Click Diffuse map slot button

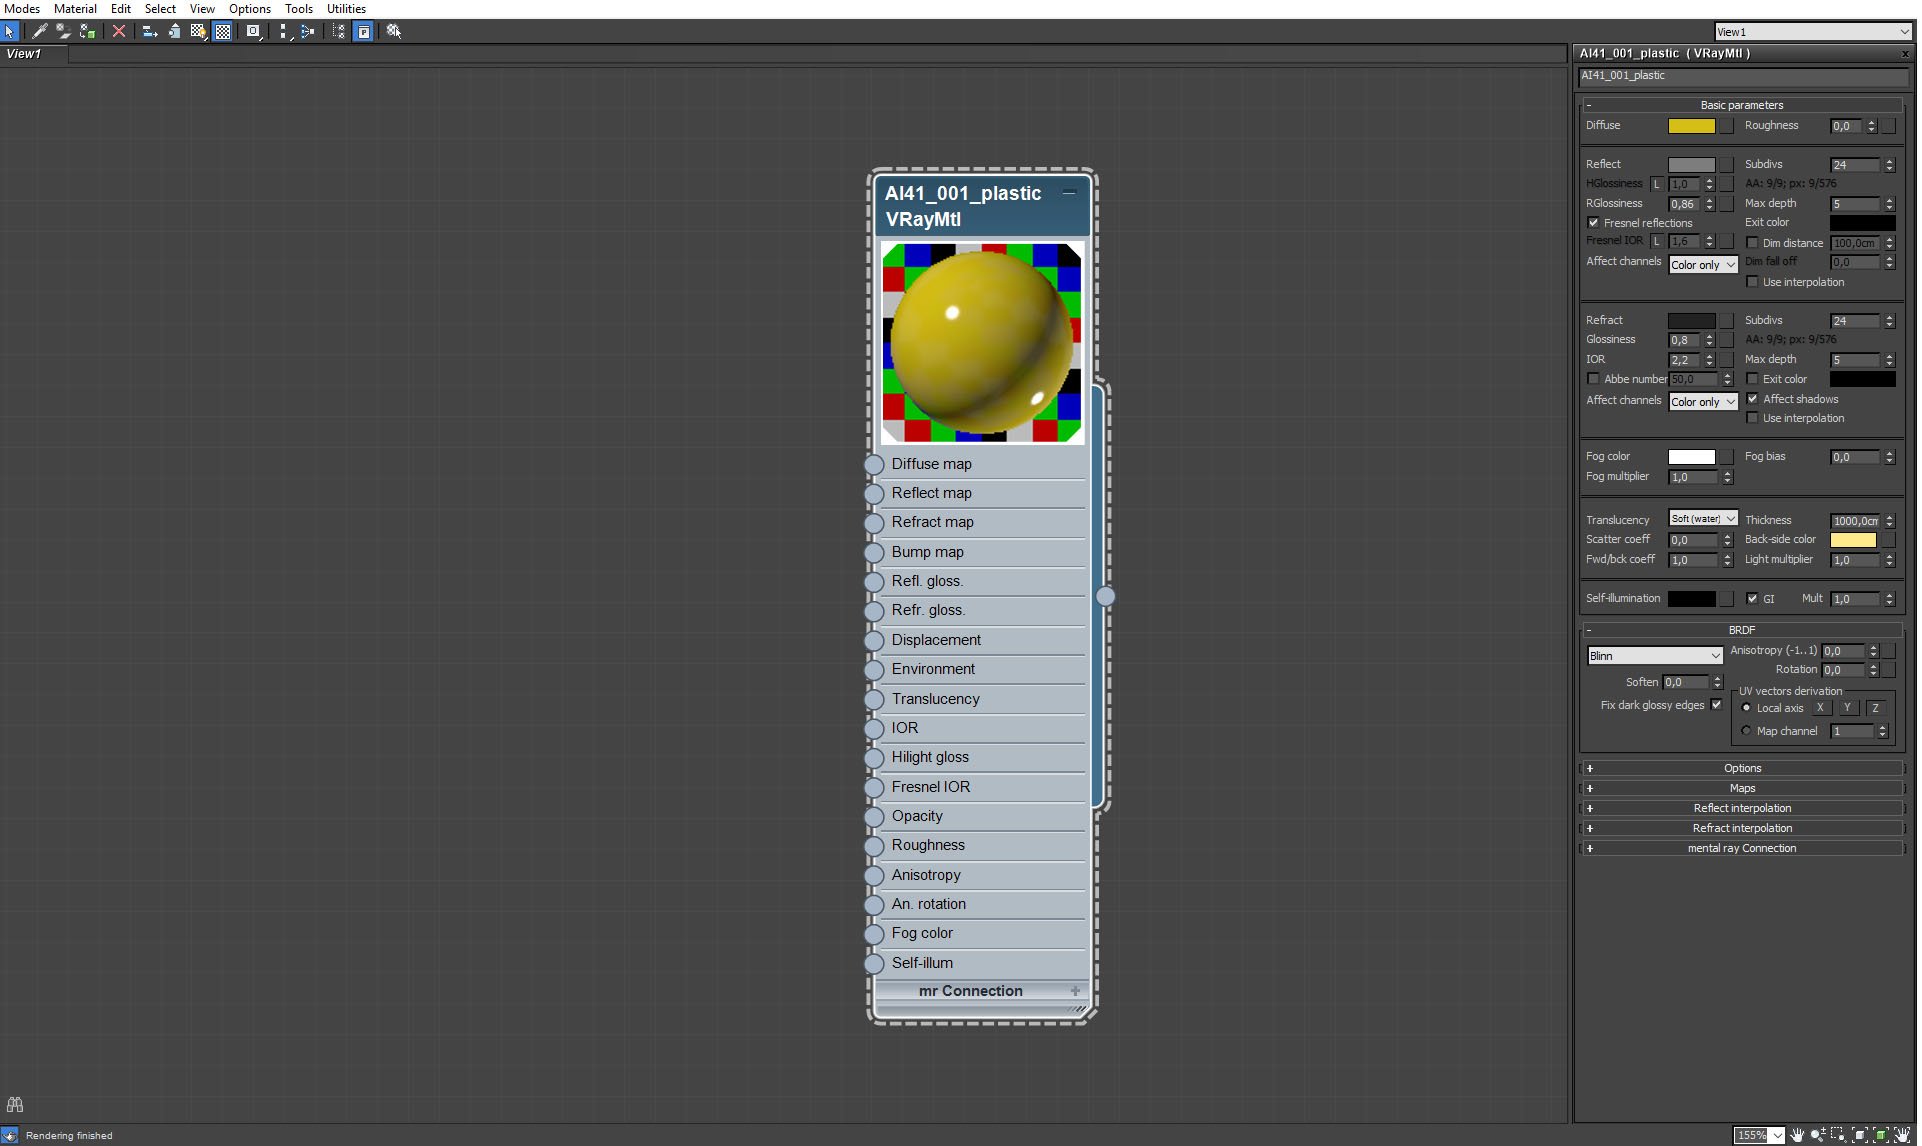coord(1726,126)
